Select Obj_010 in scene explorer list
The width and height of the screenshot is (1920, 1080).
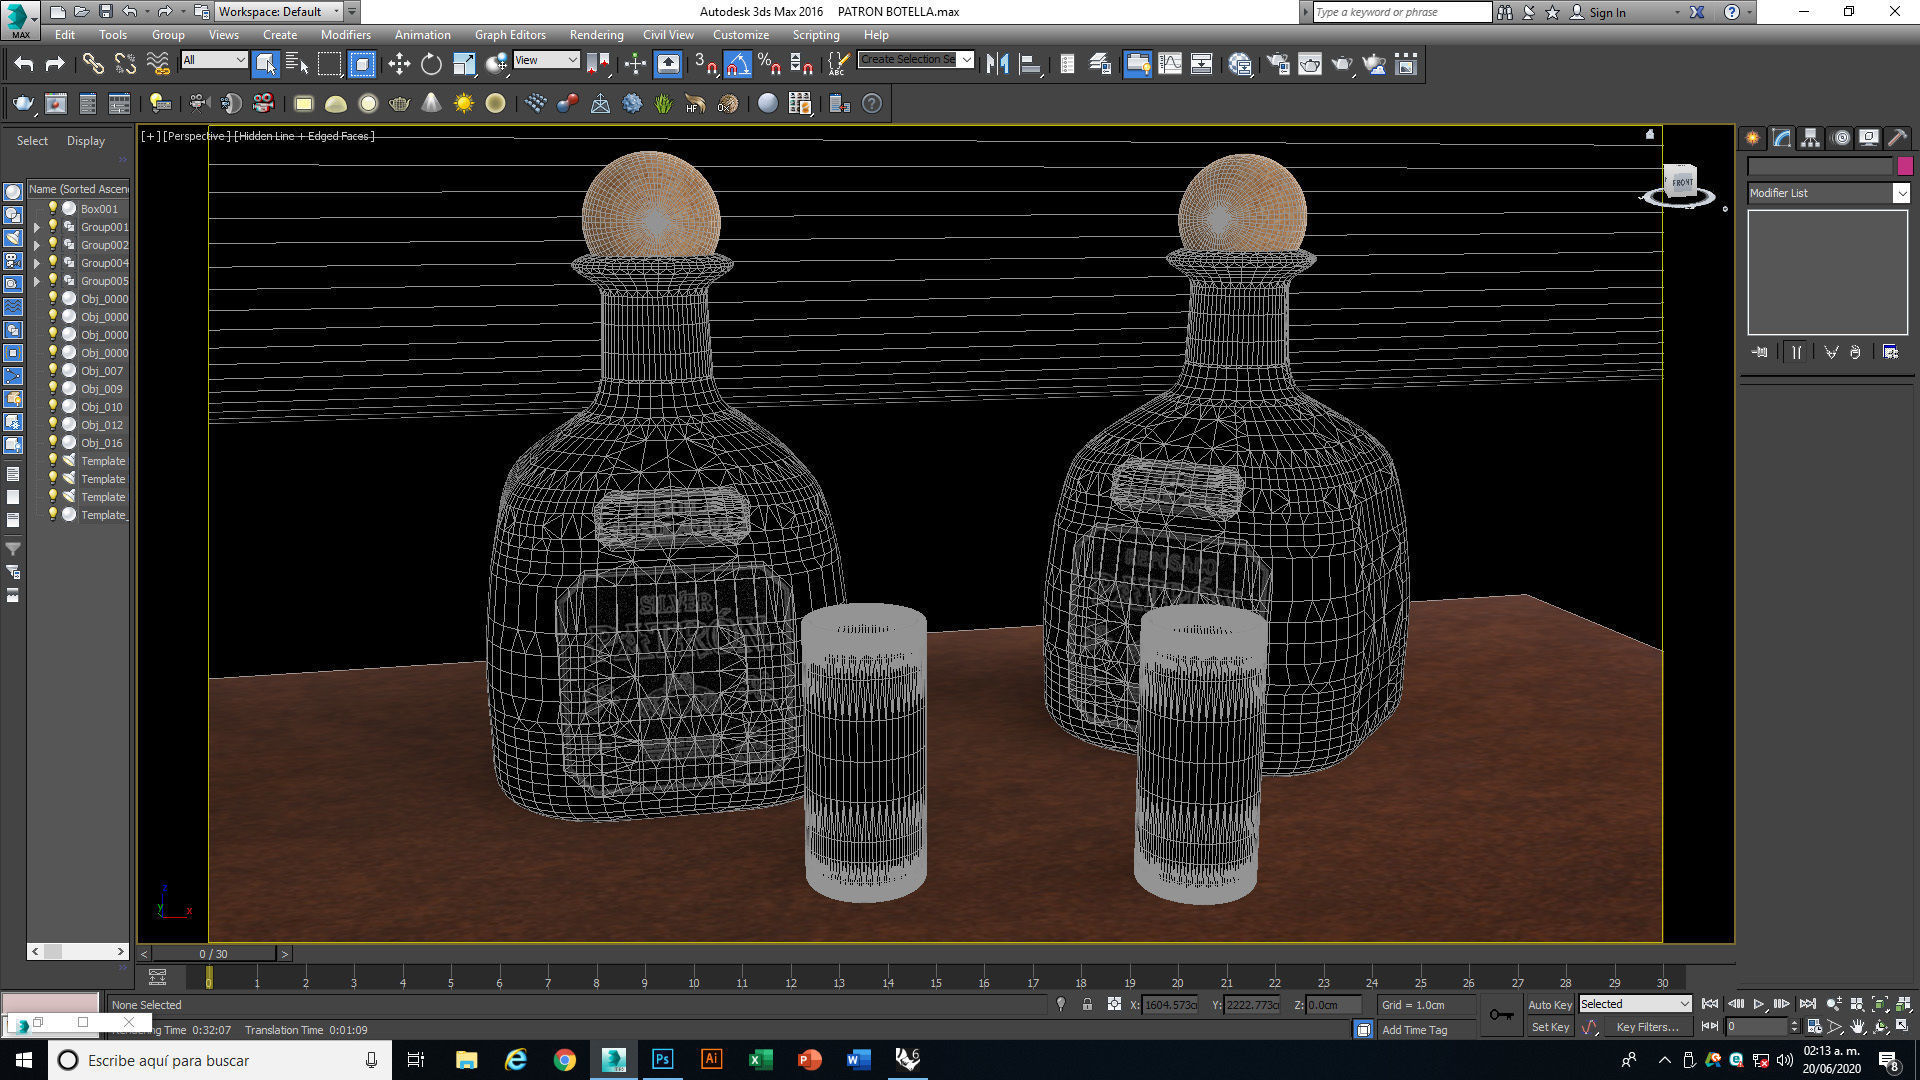click(x=102, y=407)
